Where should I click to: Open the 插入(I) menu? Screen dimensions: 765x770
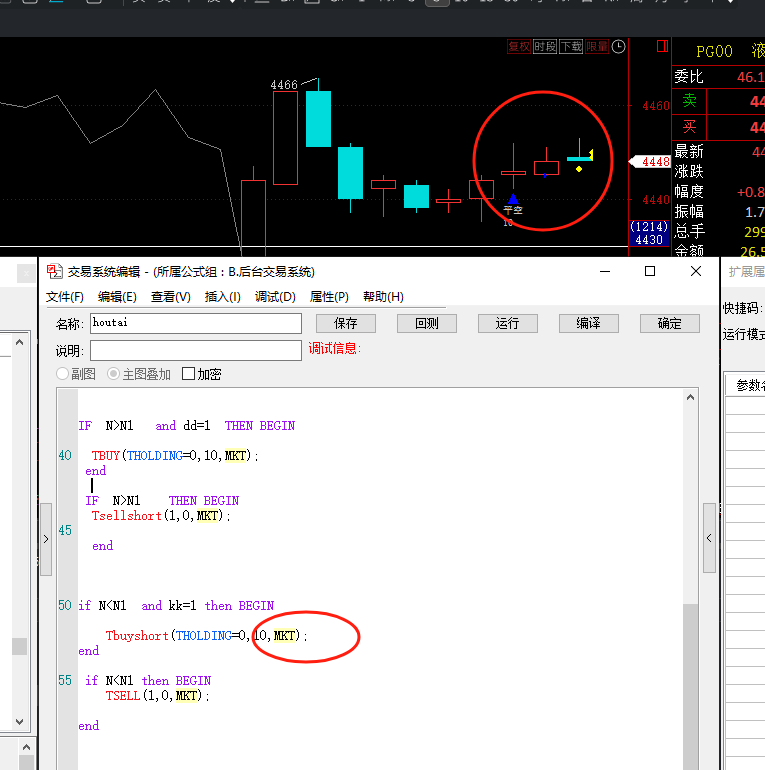coord(222,297)
